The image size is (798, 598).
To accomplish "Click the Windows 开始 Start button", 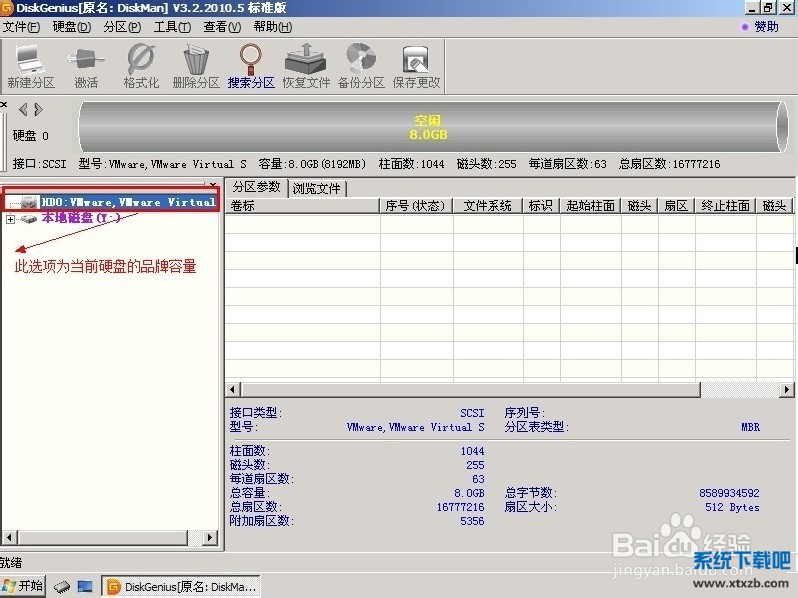I will click(24, 586).
